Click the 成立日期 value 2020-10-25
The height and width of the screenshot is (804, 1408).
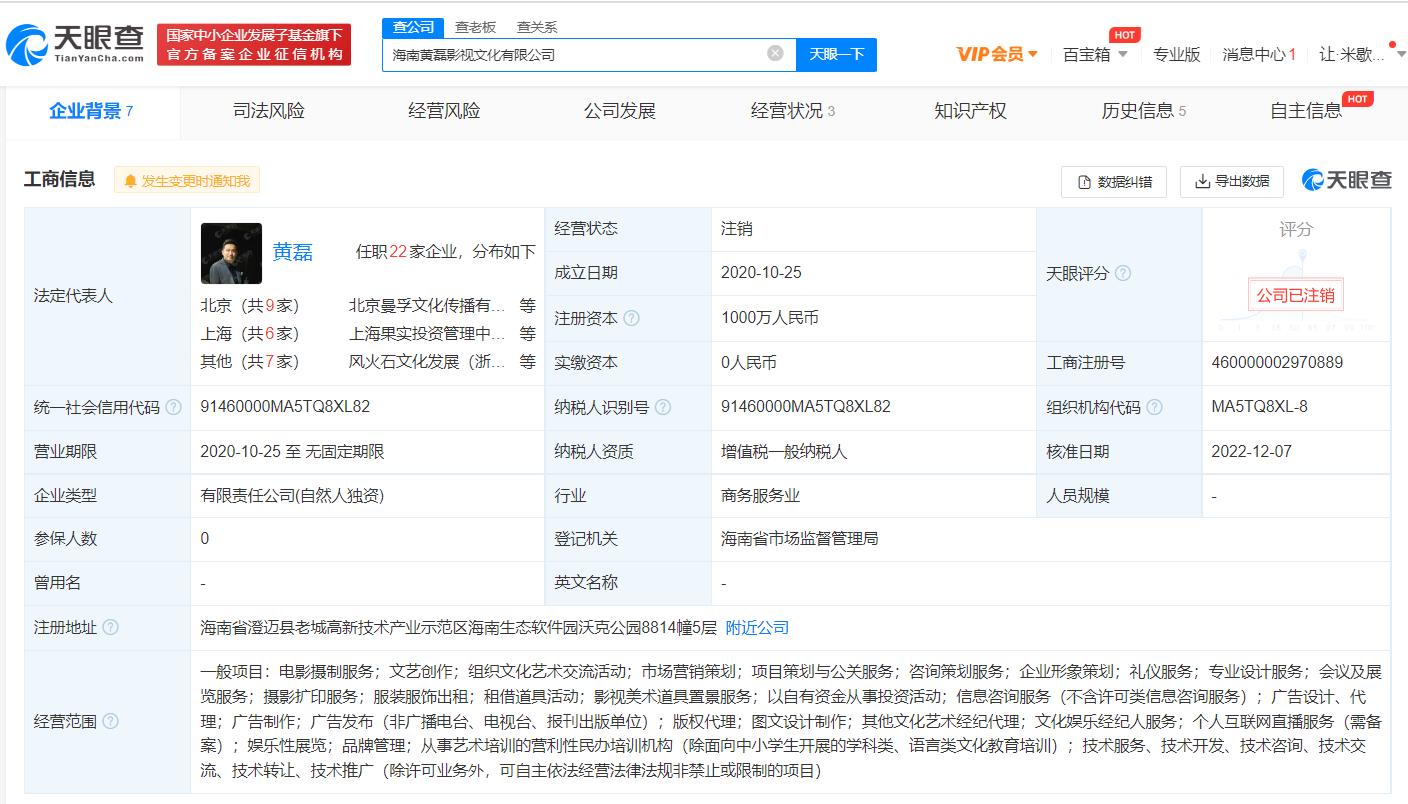coord(761,273)
